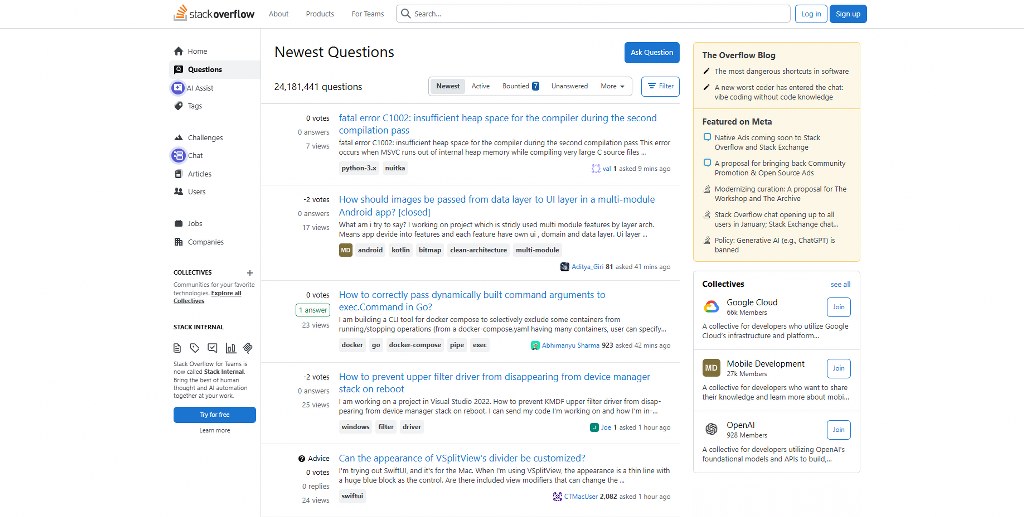Click the kotlin tag

(x=401, y=250)
